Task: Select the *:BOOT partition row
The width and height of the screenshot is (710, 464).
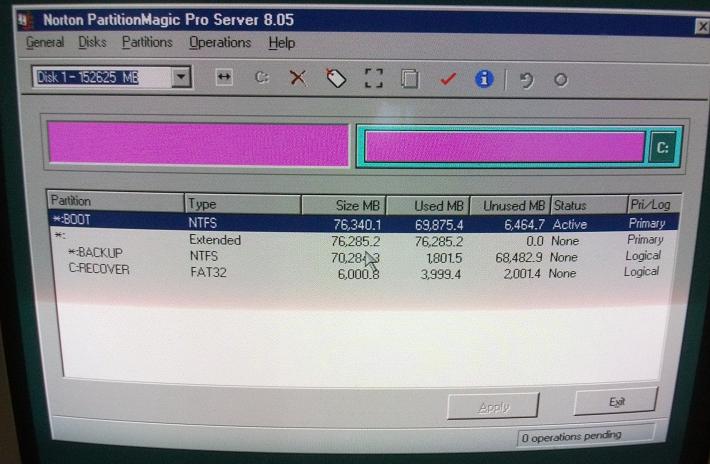Action: pos(364,222)
